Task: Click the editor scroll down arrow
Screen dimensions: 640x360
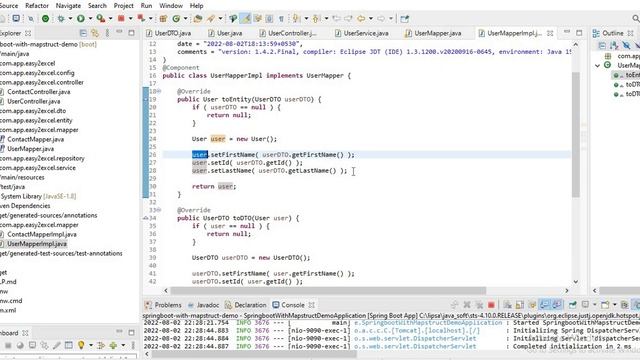Action: [x=576, y=282]
